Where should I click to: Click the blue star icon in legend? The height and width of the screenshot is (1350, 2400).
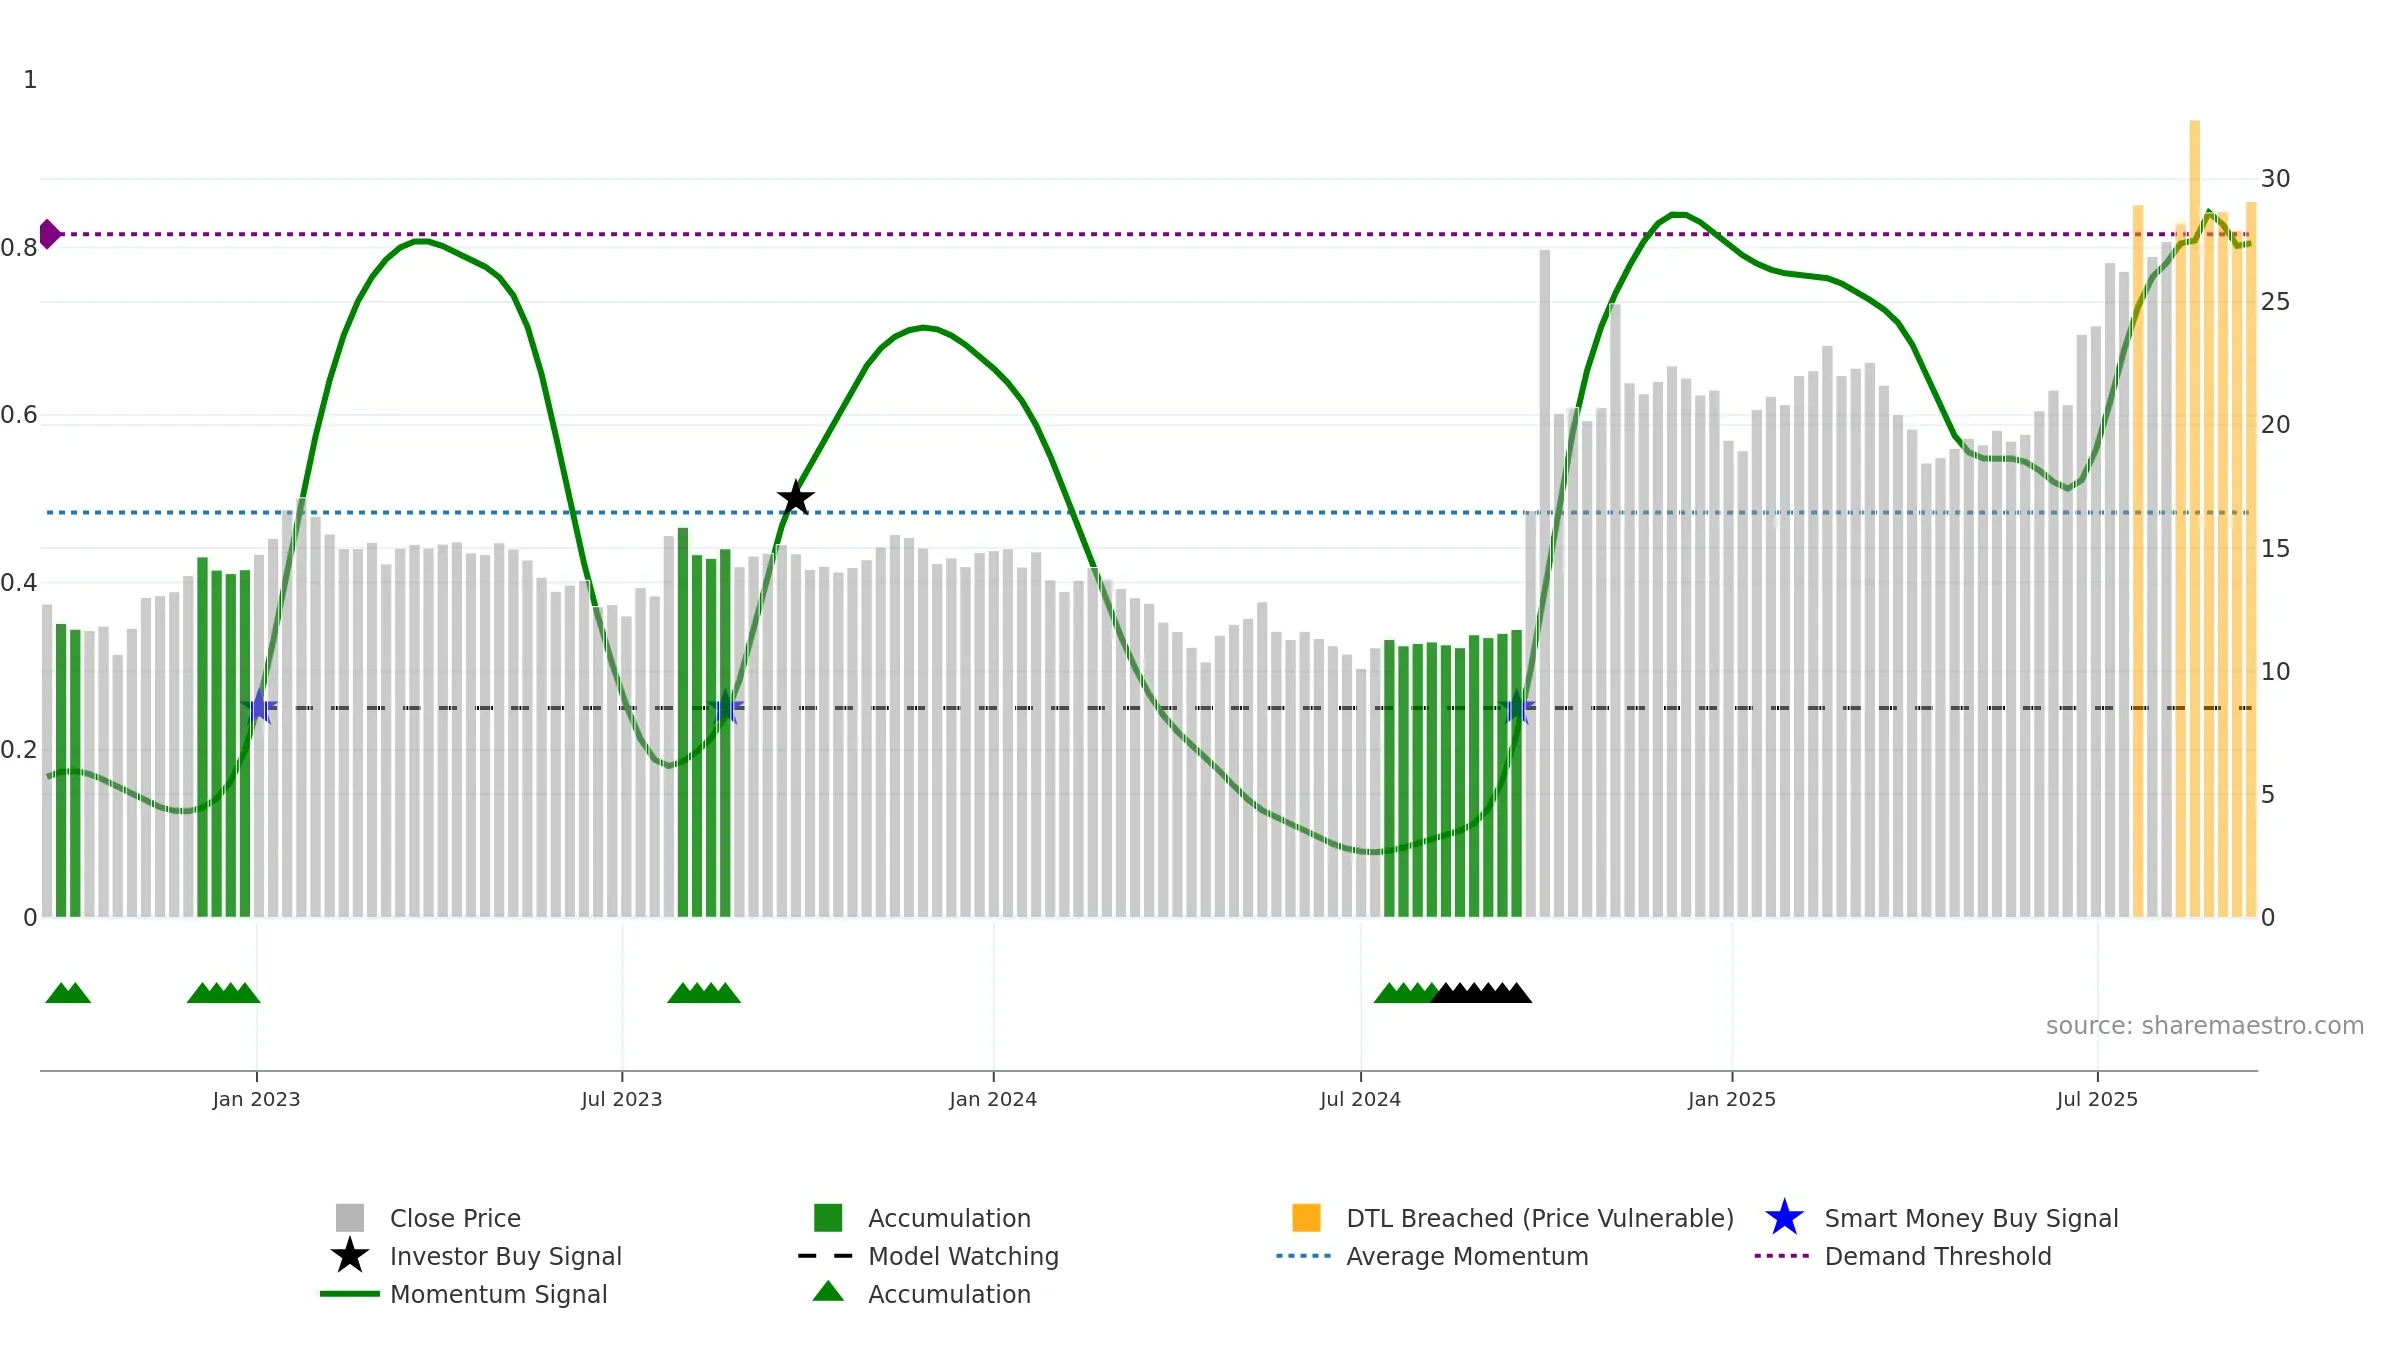pyautogui.click(x=1784, y=1218)
